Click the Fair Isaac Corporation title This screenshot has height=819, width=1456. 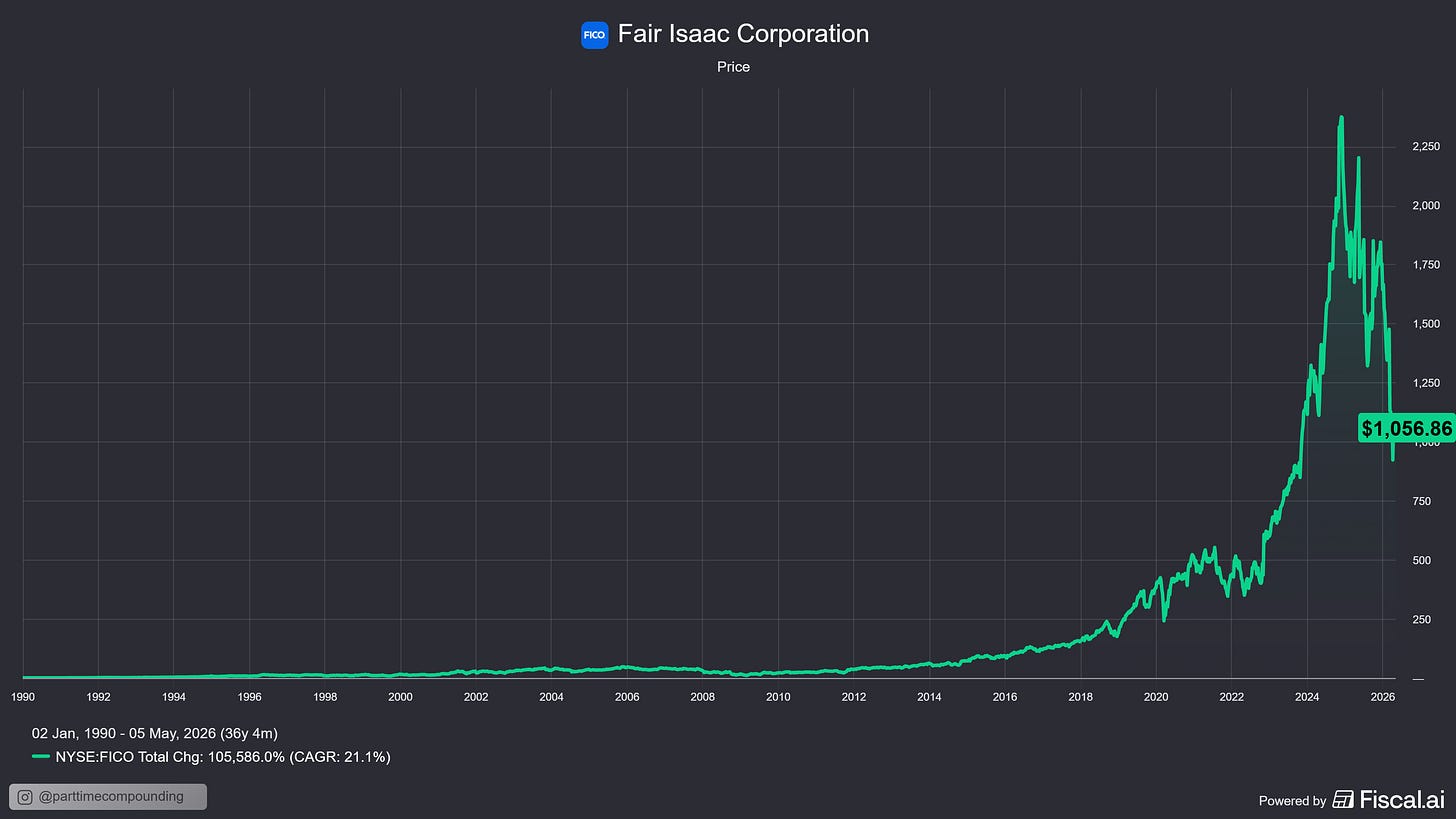[x=743, y=34]
